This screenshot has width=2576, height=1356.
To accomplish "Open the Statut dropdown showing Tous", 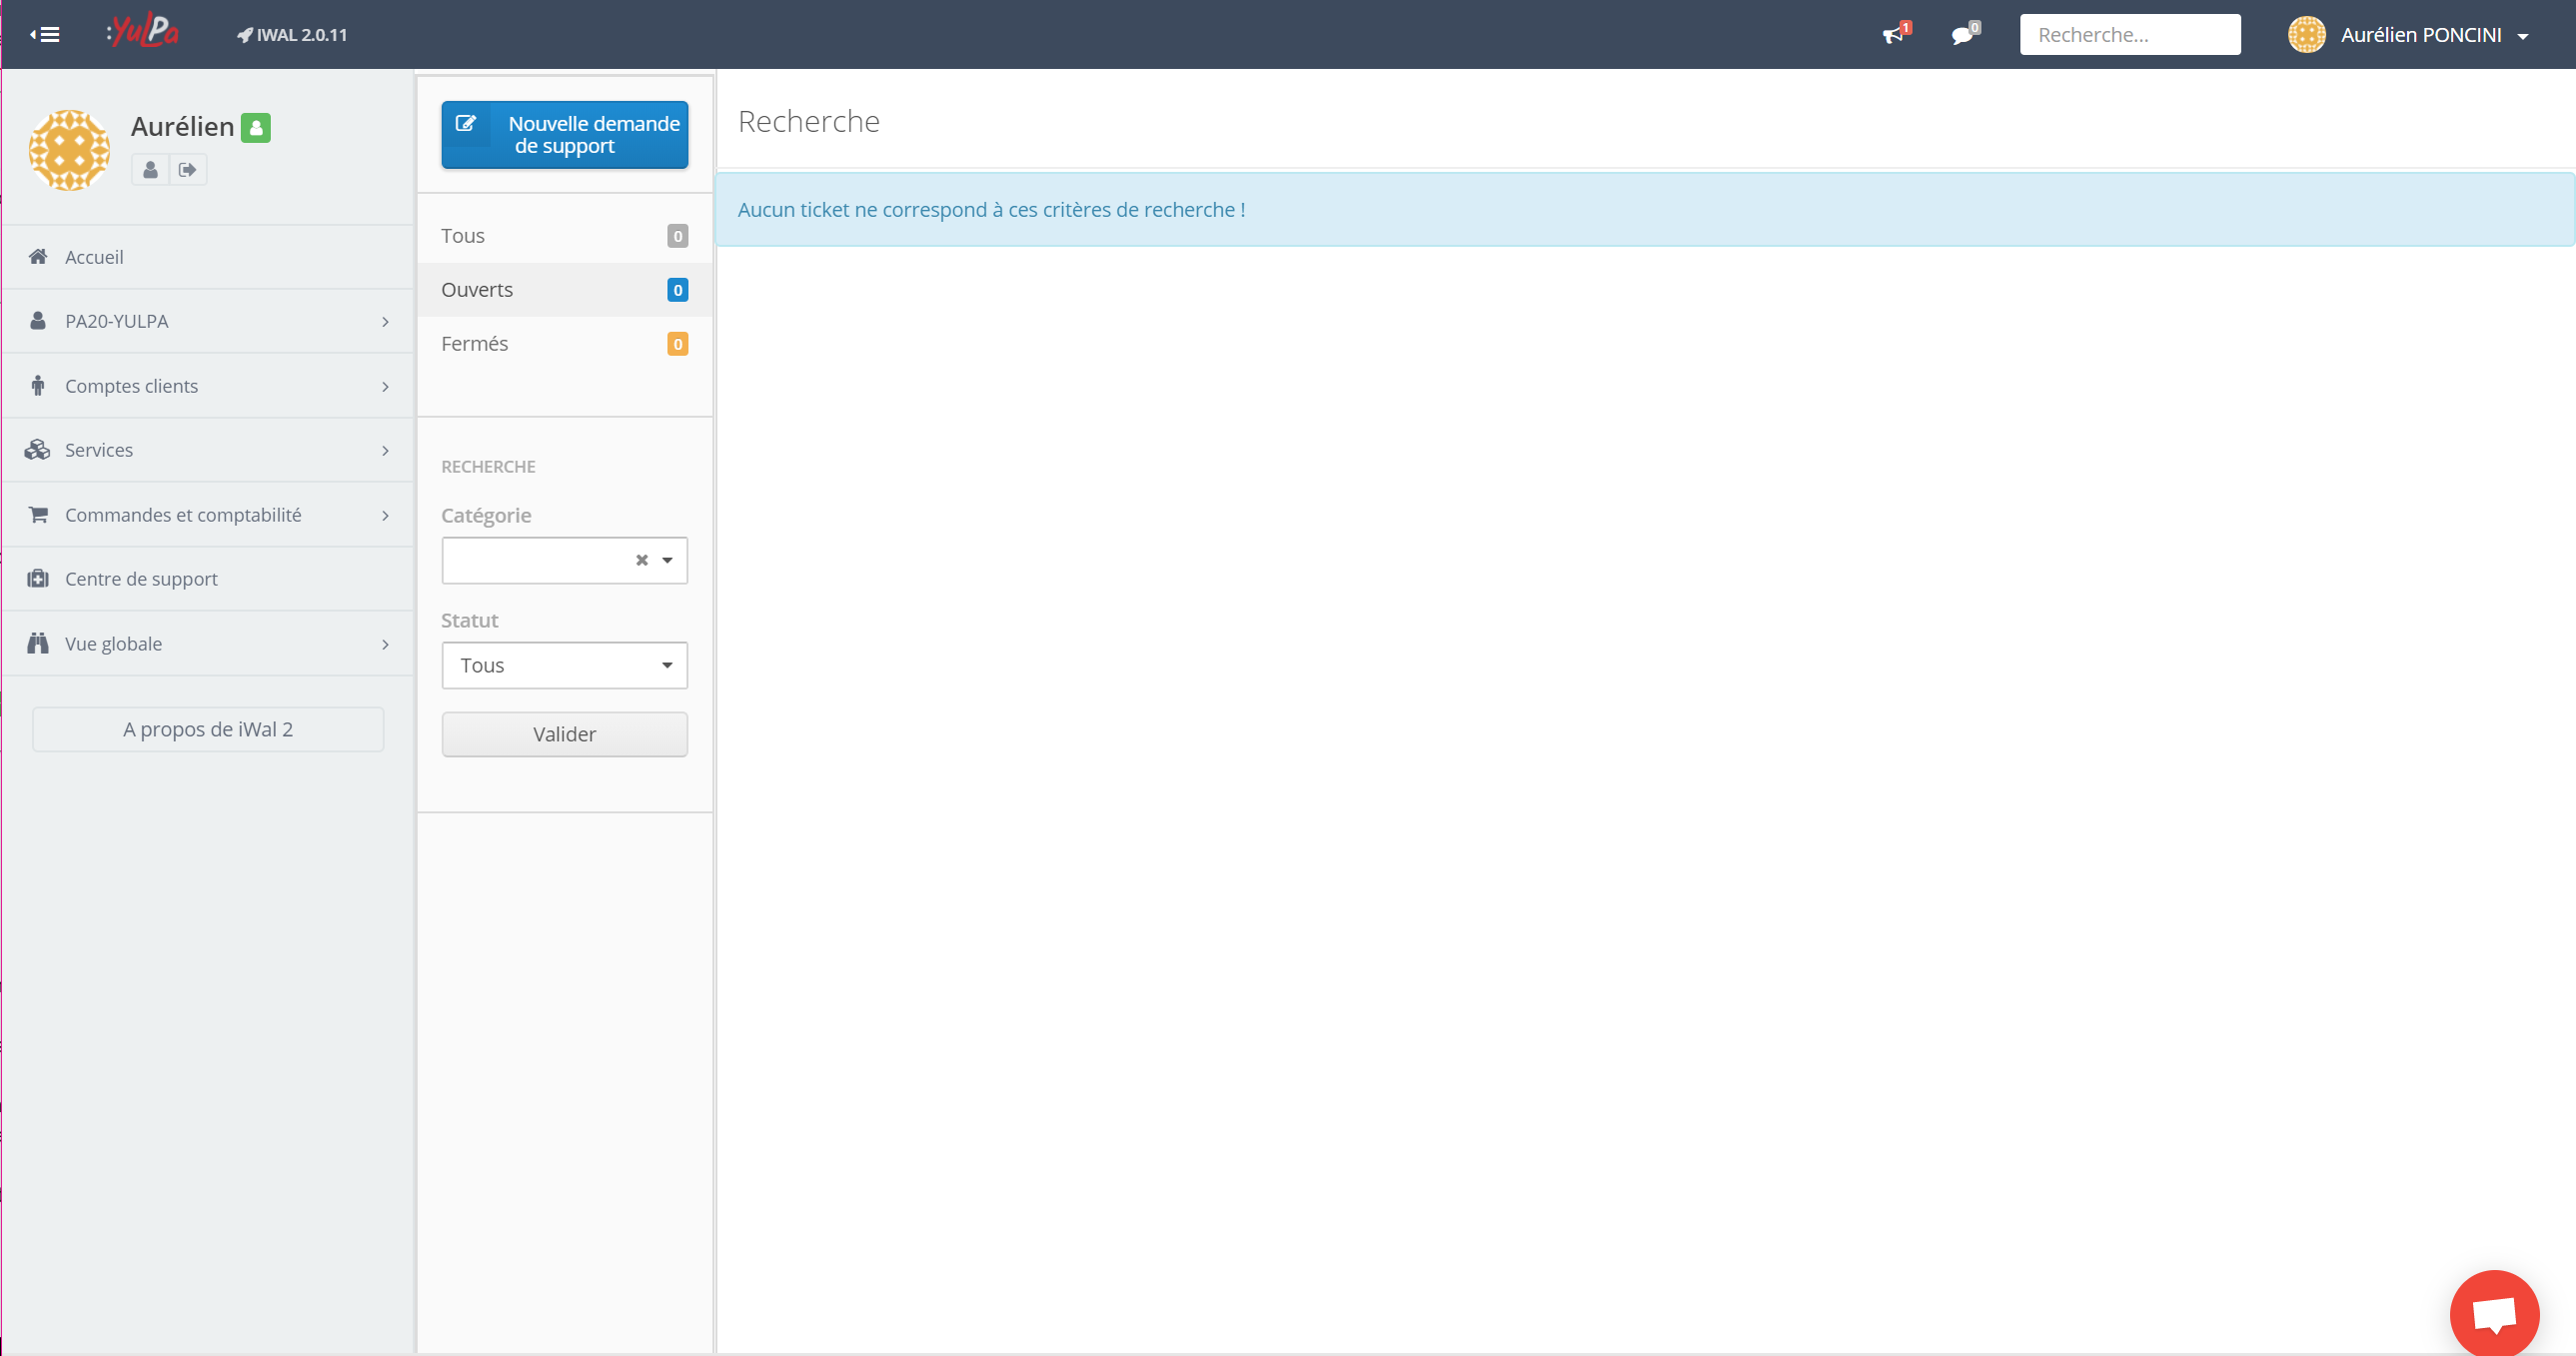I will coord(565,665).
